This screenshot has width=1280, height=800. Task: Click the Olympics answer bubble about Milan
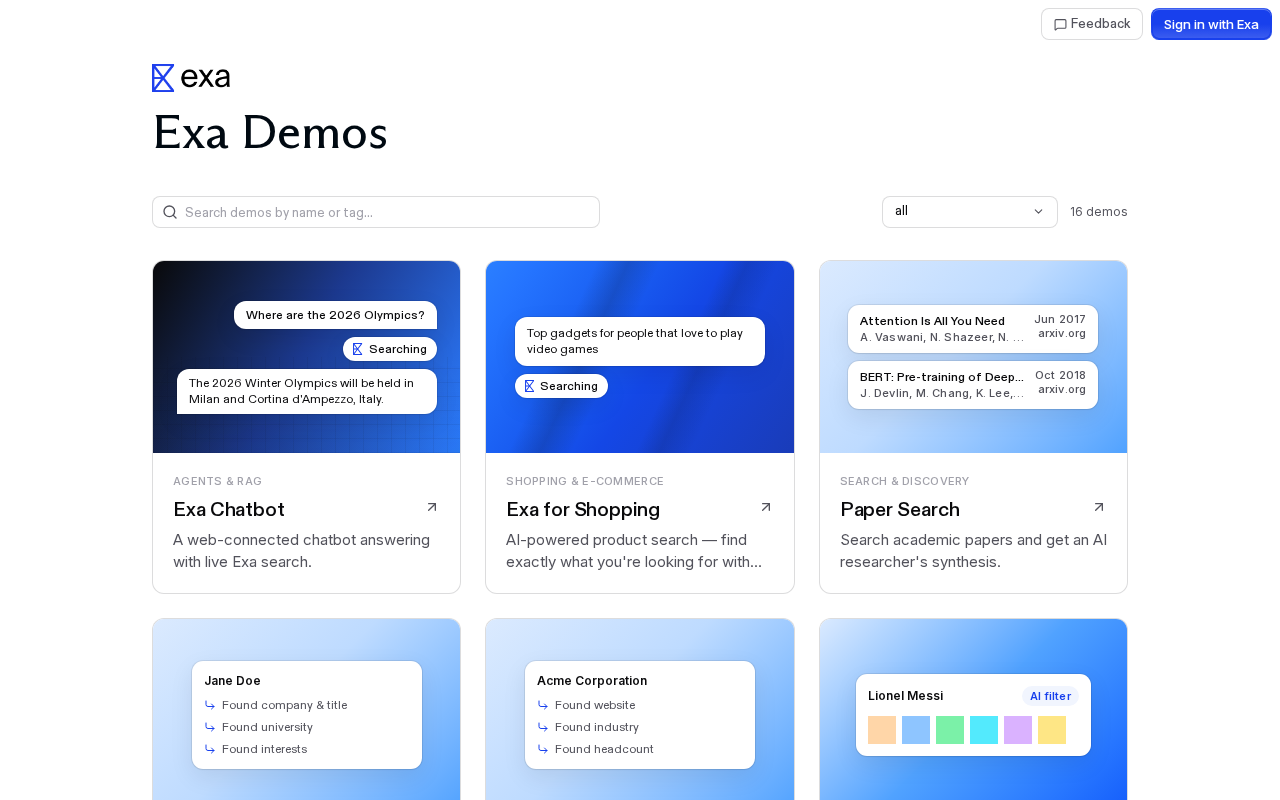coord(307,391)
